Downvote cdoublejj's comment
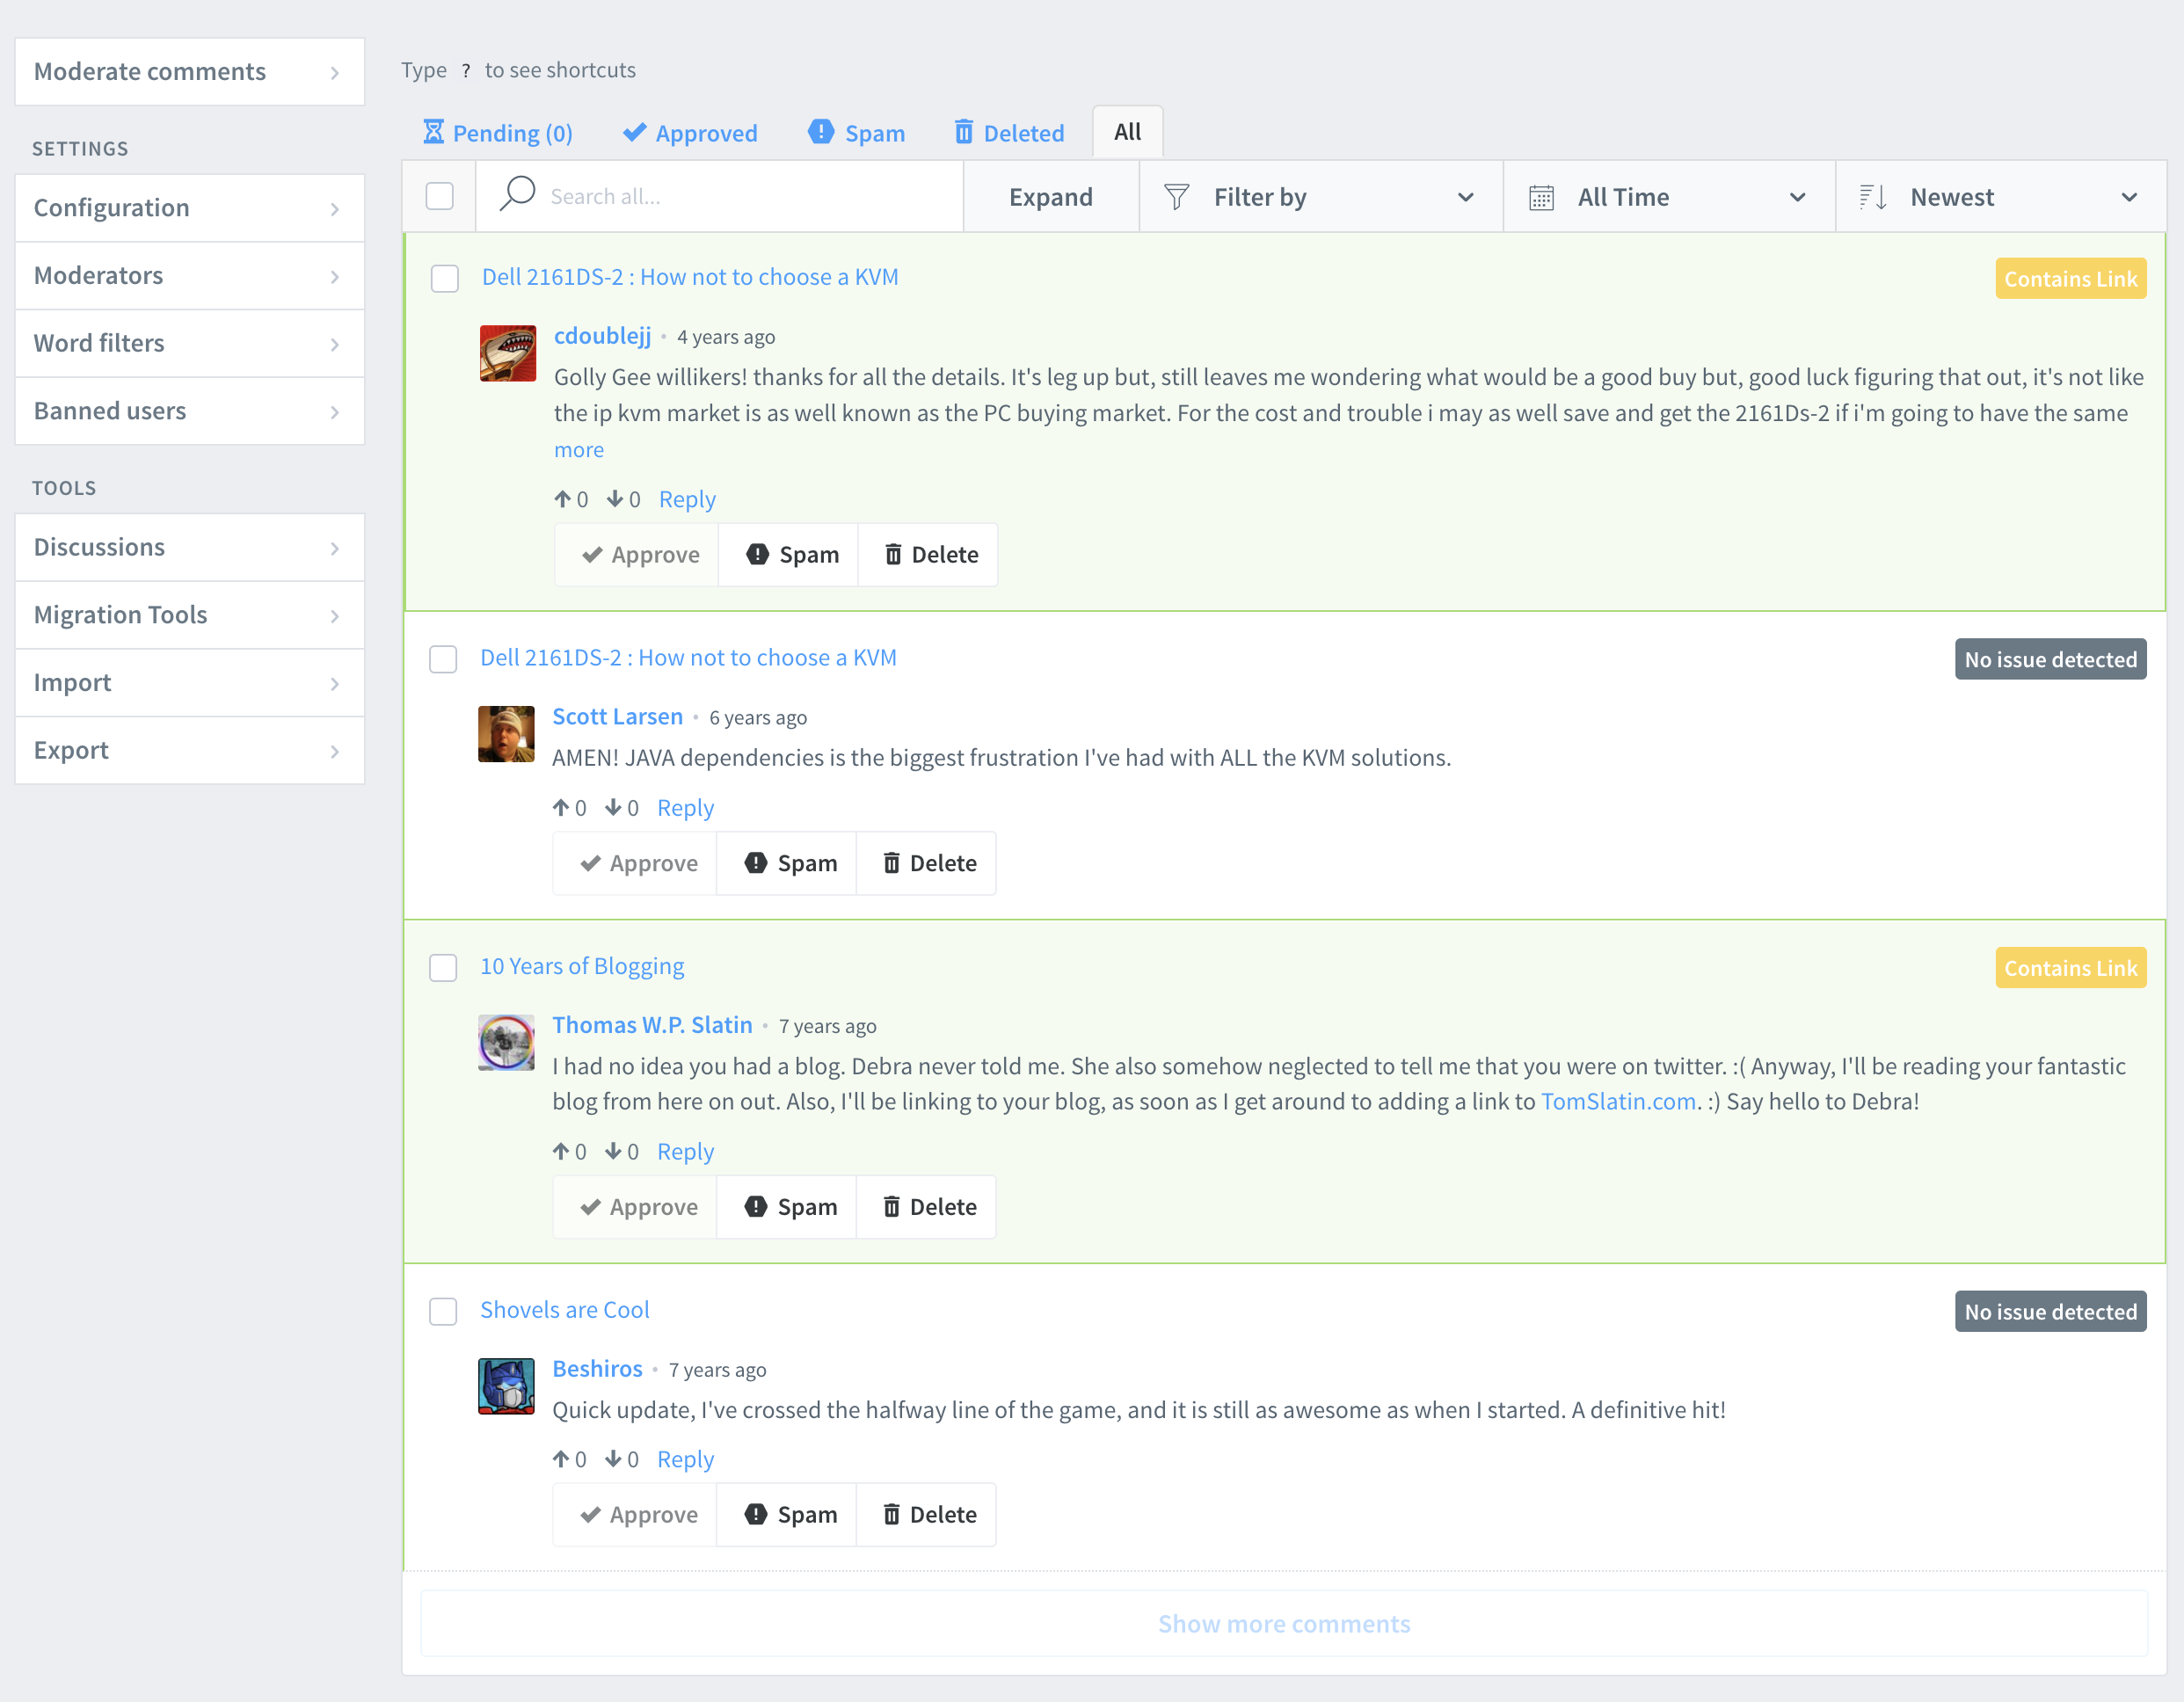The image size is (2184, 1702). point(615,498)
